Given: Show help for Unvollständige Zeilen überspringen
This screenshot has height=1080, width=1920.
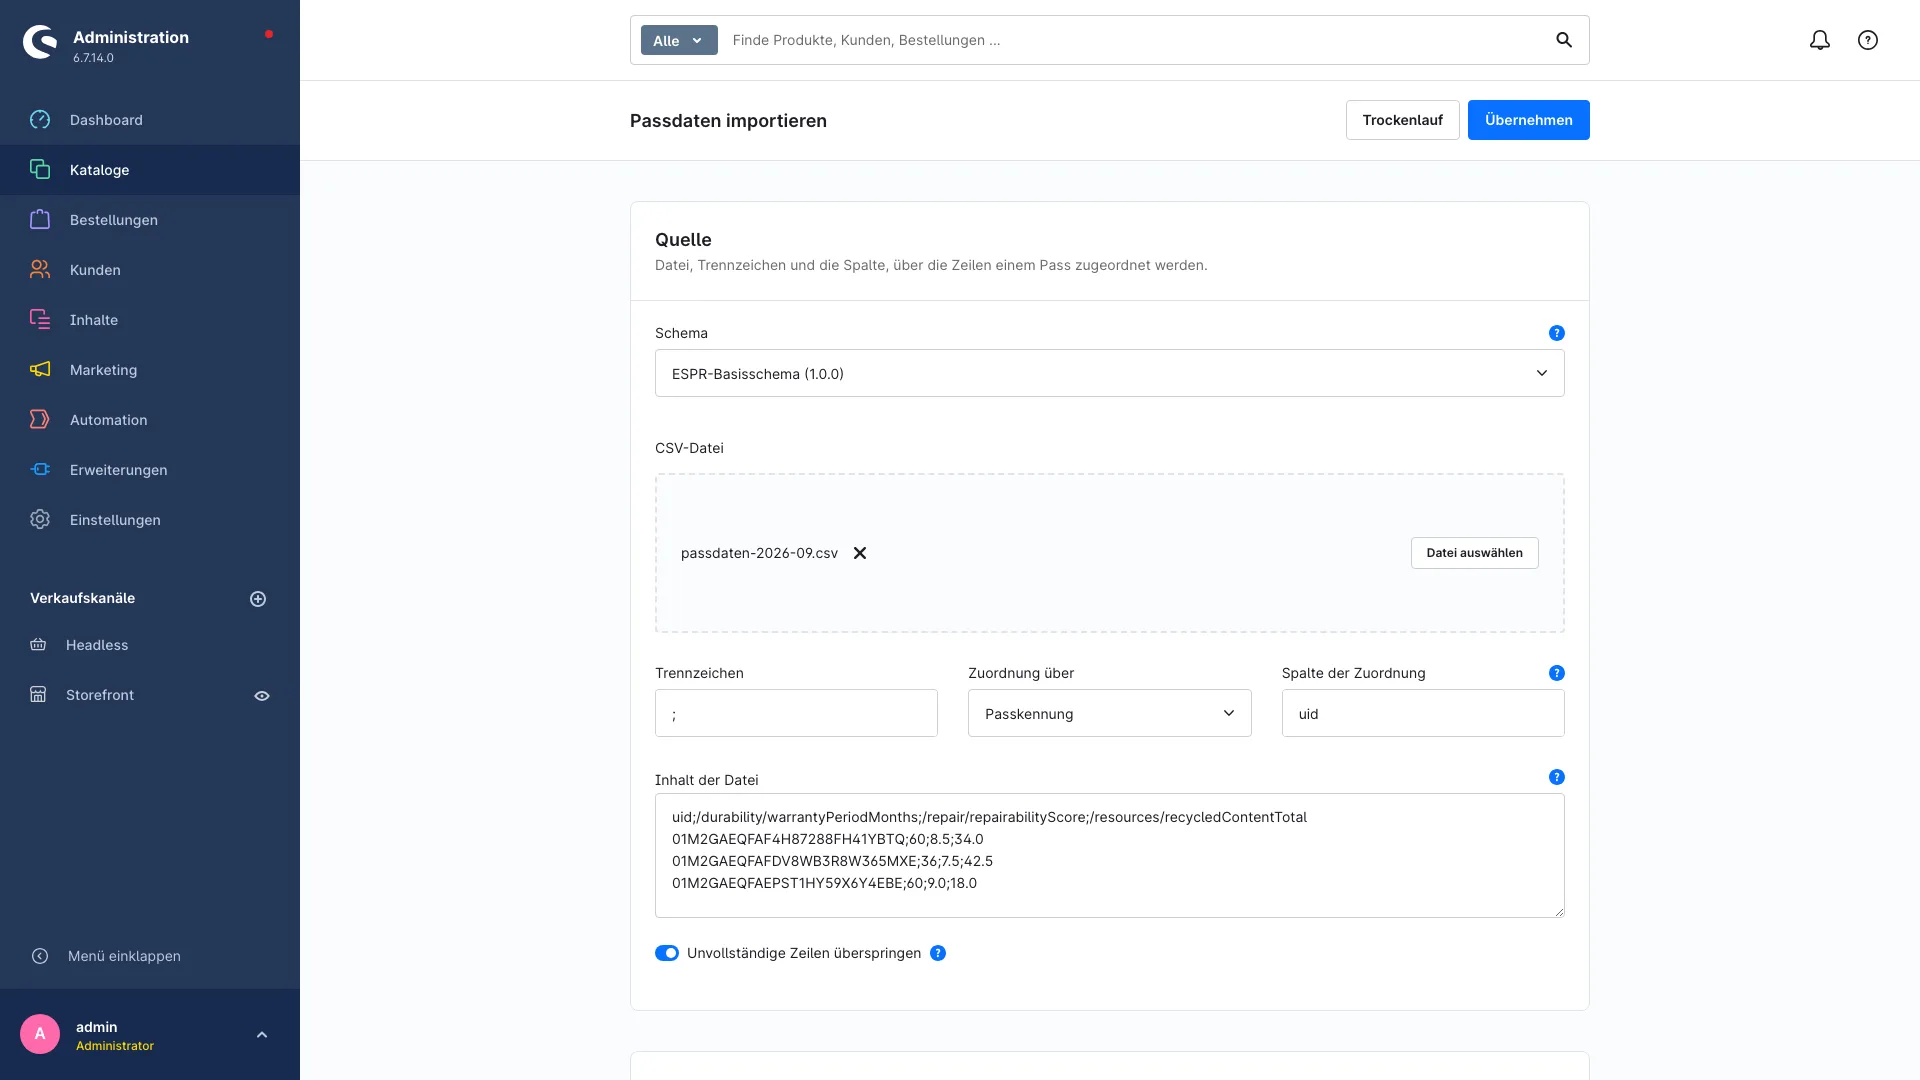Looking at the screenshot, I should [x=938, y=953].
